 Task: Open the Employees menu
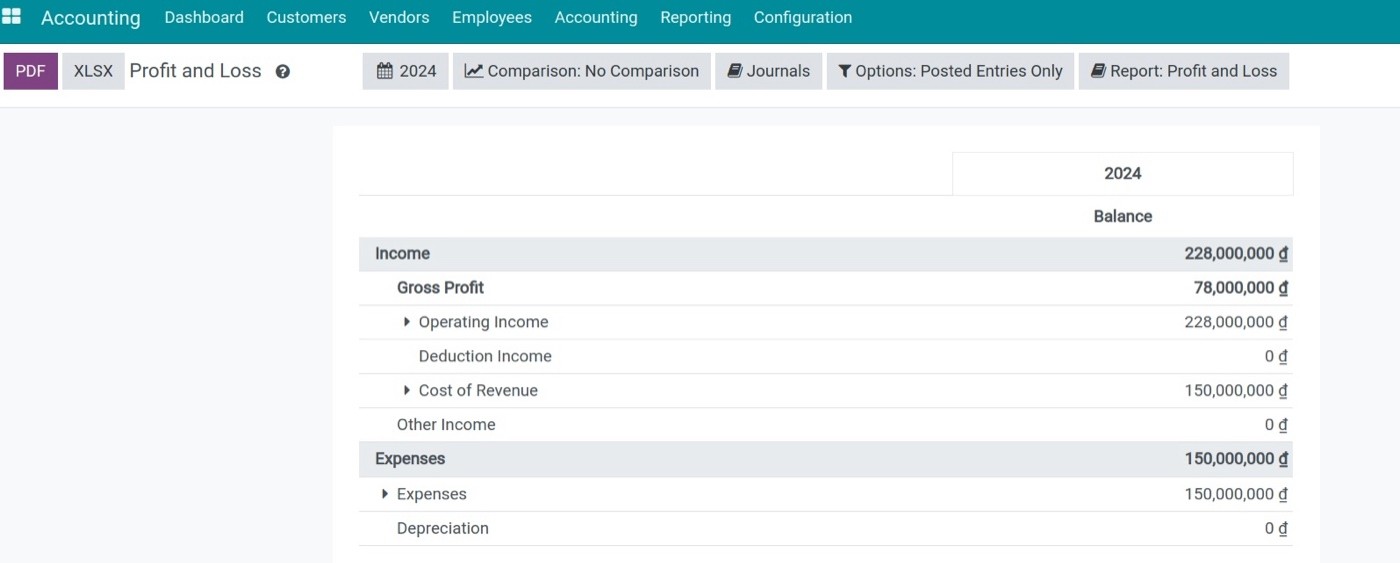pyautogui.click(x=492, y=17)
